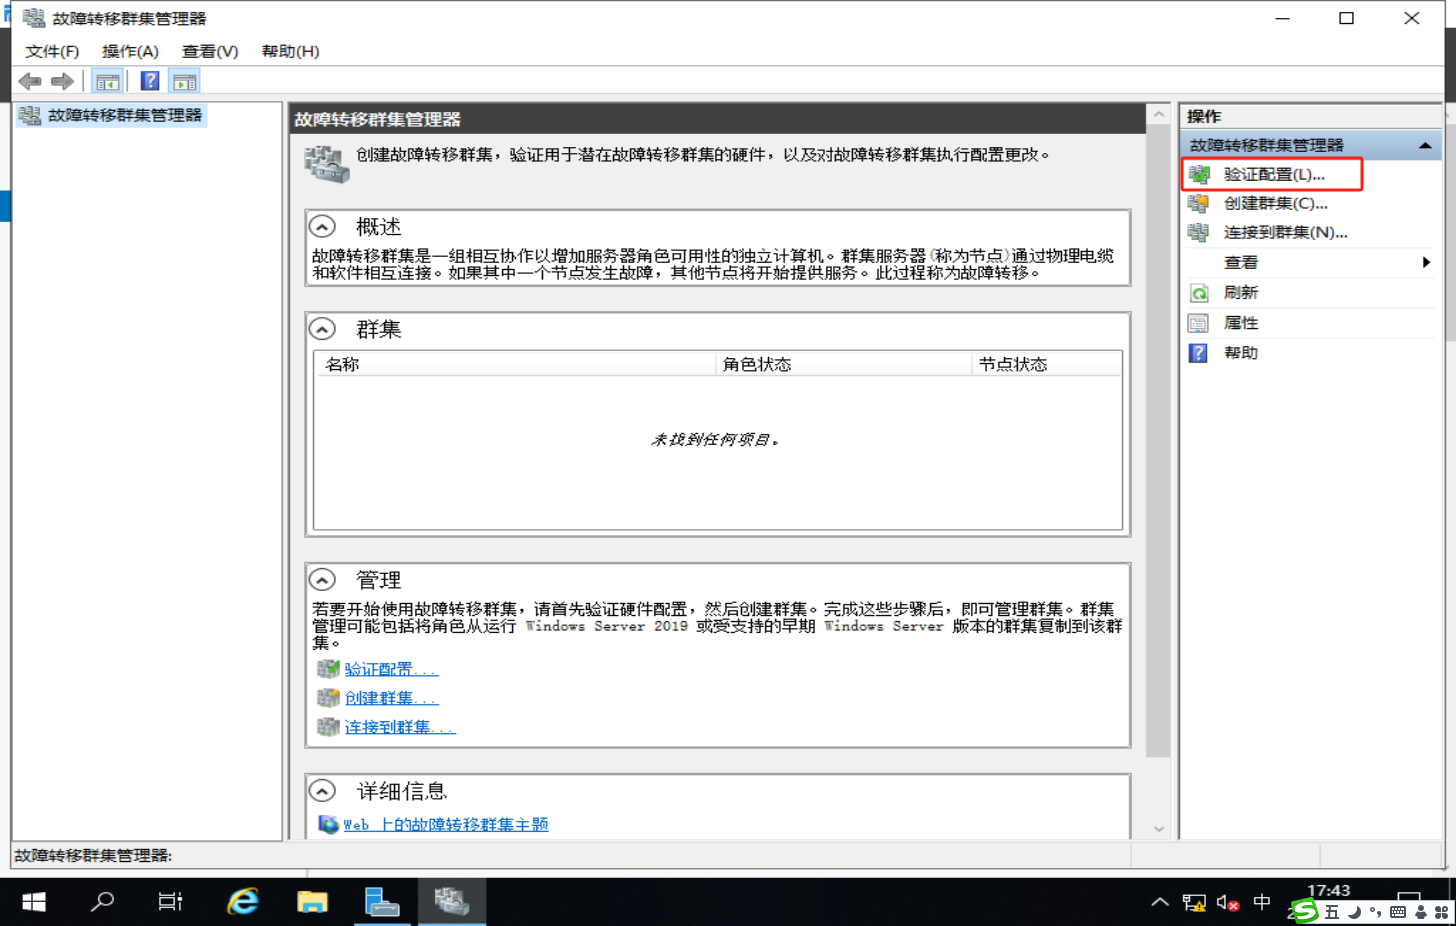Click the Forward navigation arrow
Viewport: 1456px width, 926px height.
(x=61, y=81)
